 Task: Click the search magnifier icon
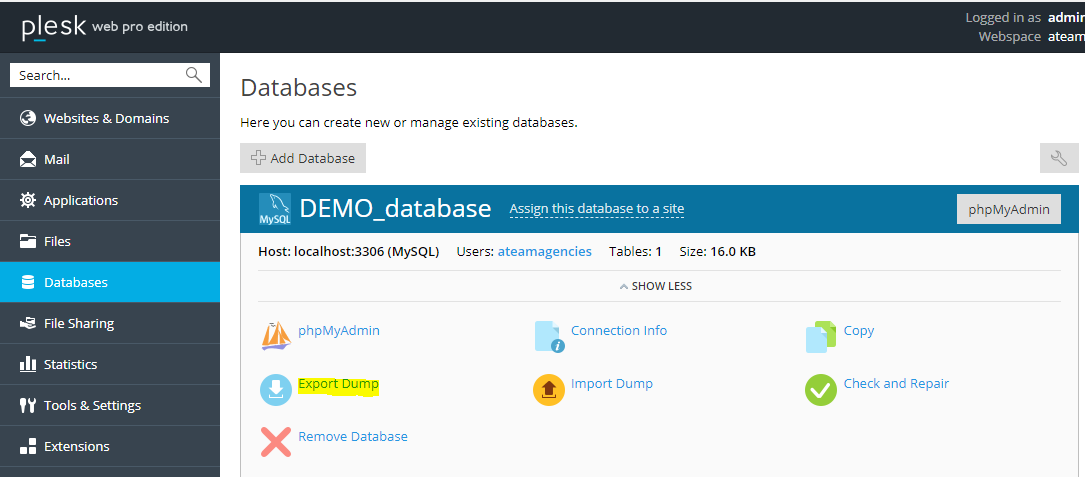coord(194,75)
